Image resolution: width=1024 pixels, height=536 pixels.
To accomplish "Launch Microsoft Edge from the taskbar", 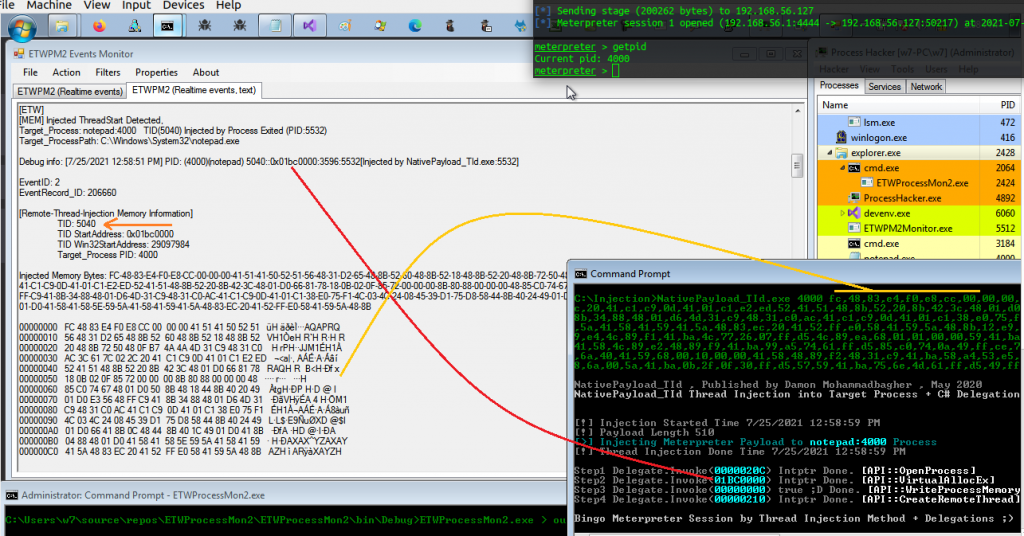I will (x=415, y=26).
